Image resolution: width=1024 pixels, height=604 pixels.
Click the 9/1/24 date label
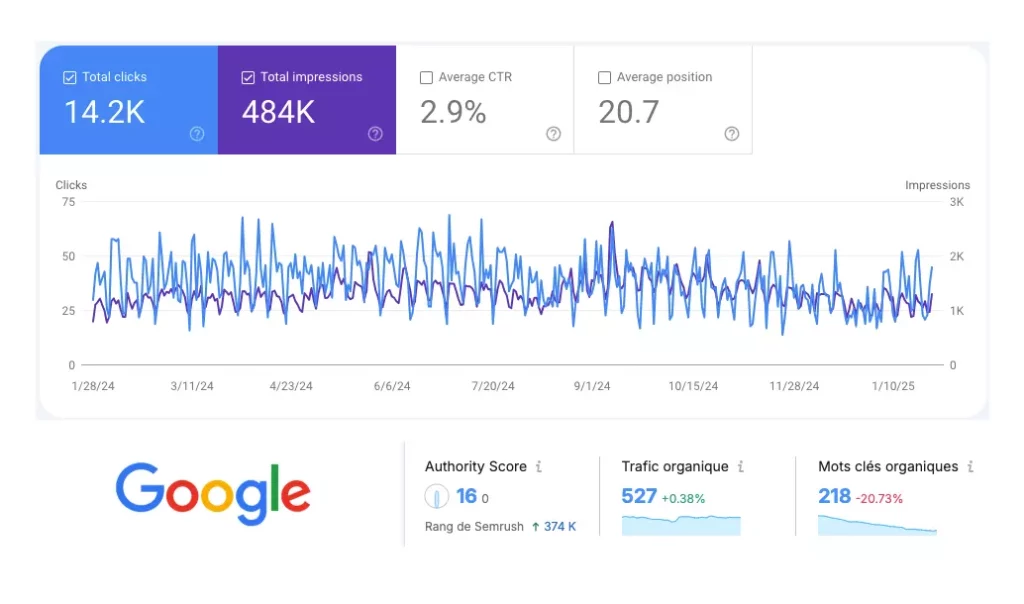(592, 386)
